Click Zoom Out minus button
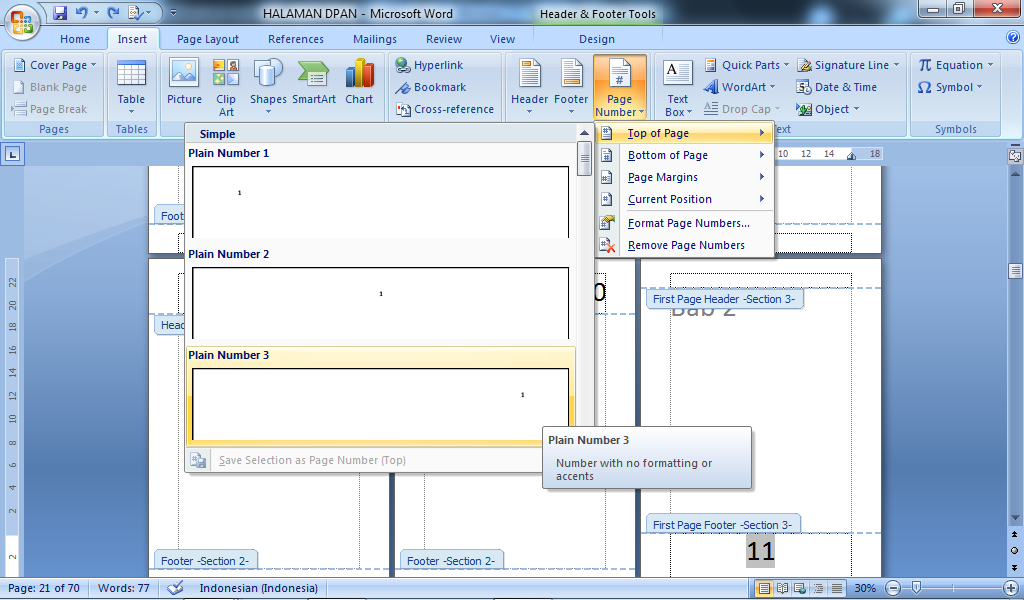This screenshot has width=1024, height=600. point(893,588)
